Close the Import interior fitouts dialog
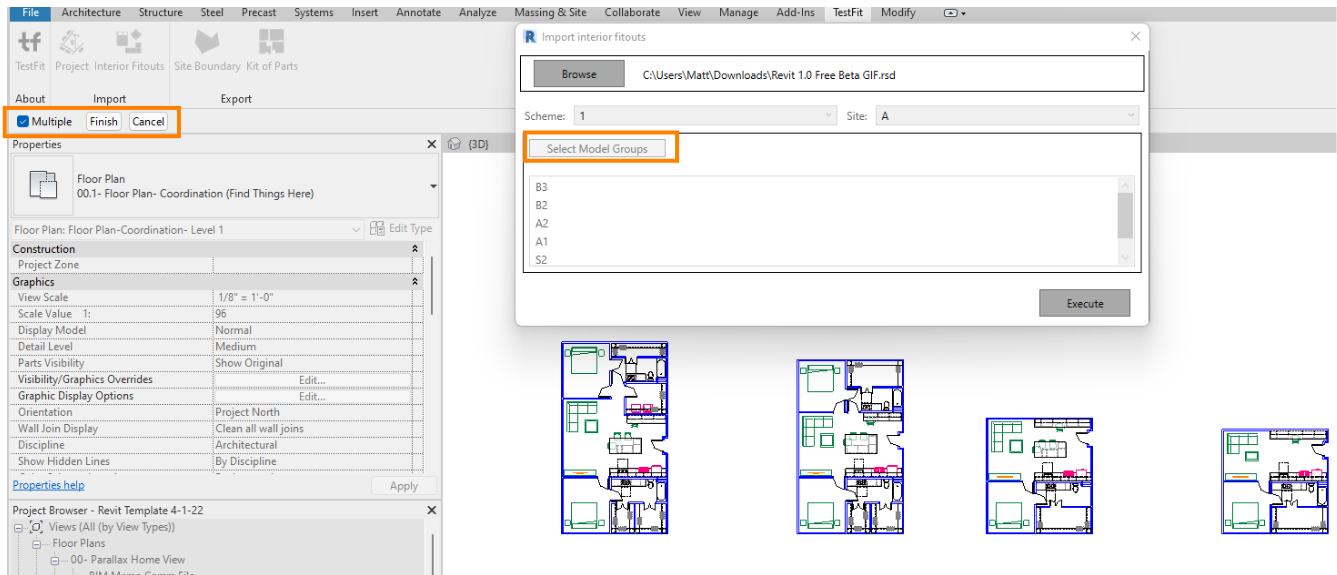Viewport: 1337px width, 575px height. 1135,36
